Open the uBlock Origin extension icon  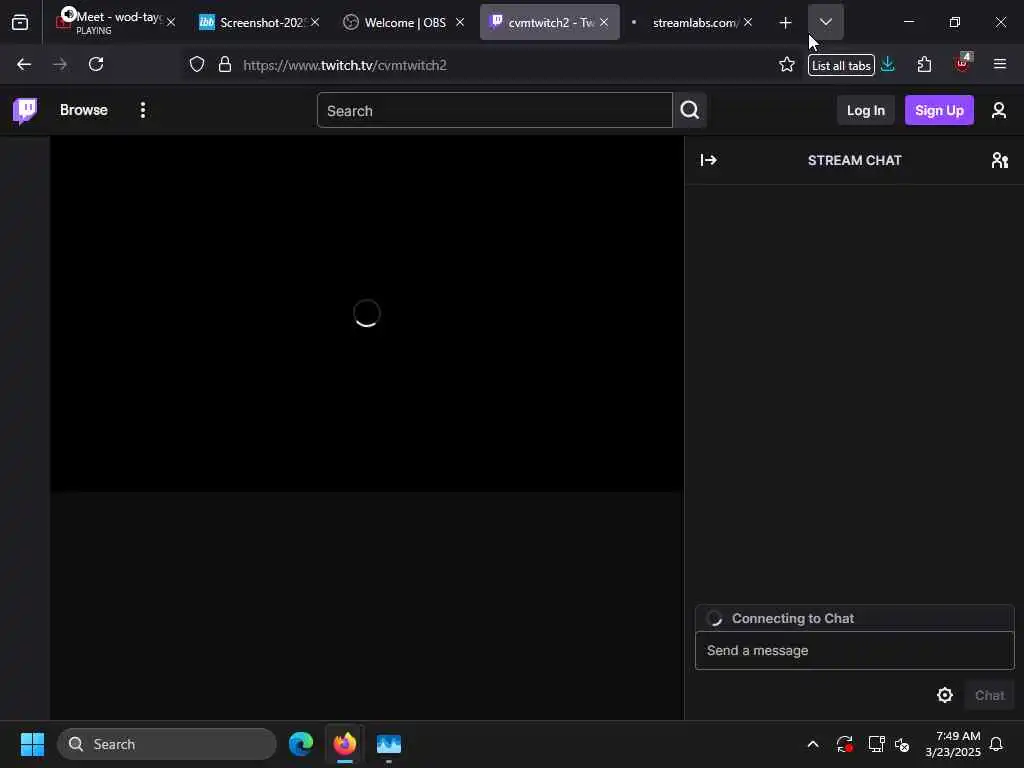(x=963, y=63)
